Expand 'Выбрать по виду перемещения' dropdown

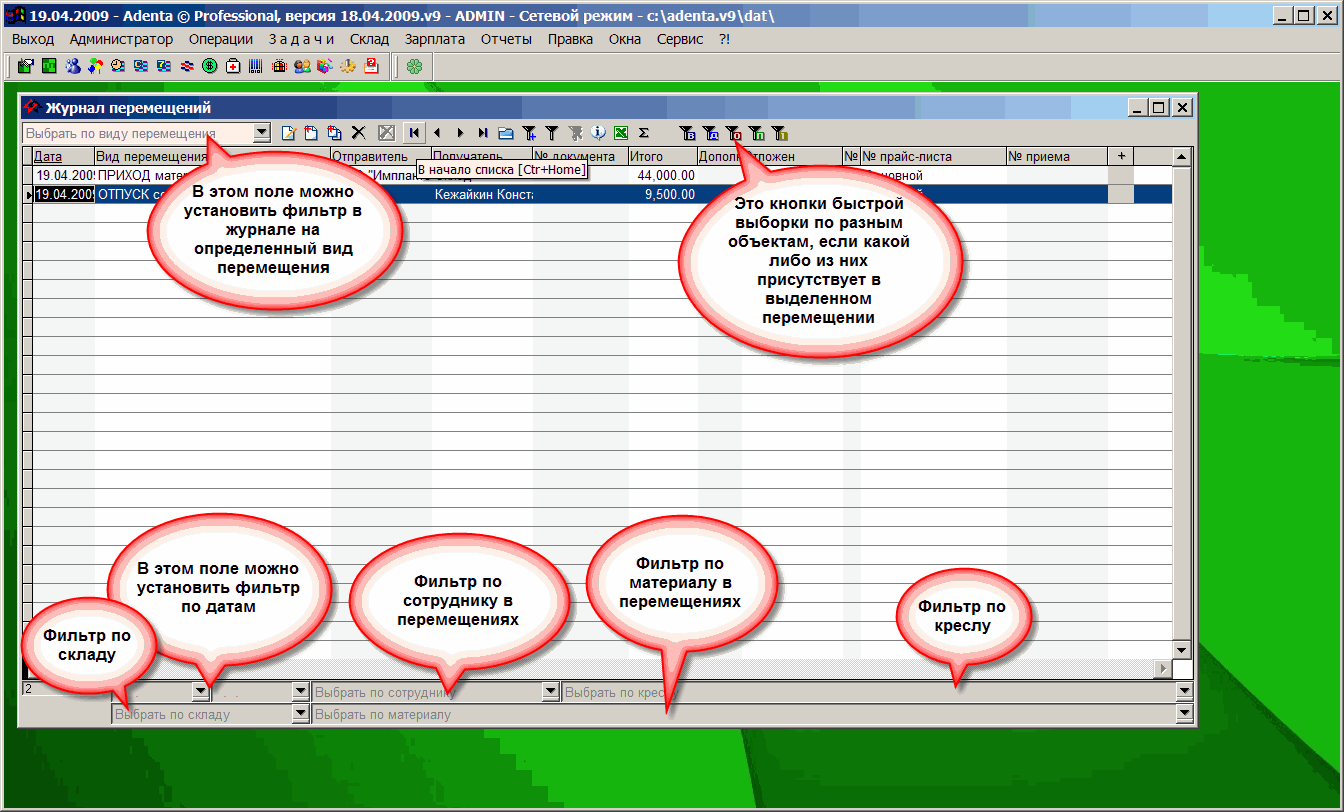coord(262,132)
